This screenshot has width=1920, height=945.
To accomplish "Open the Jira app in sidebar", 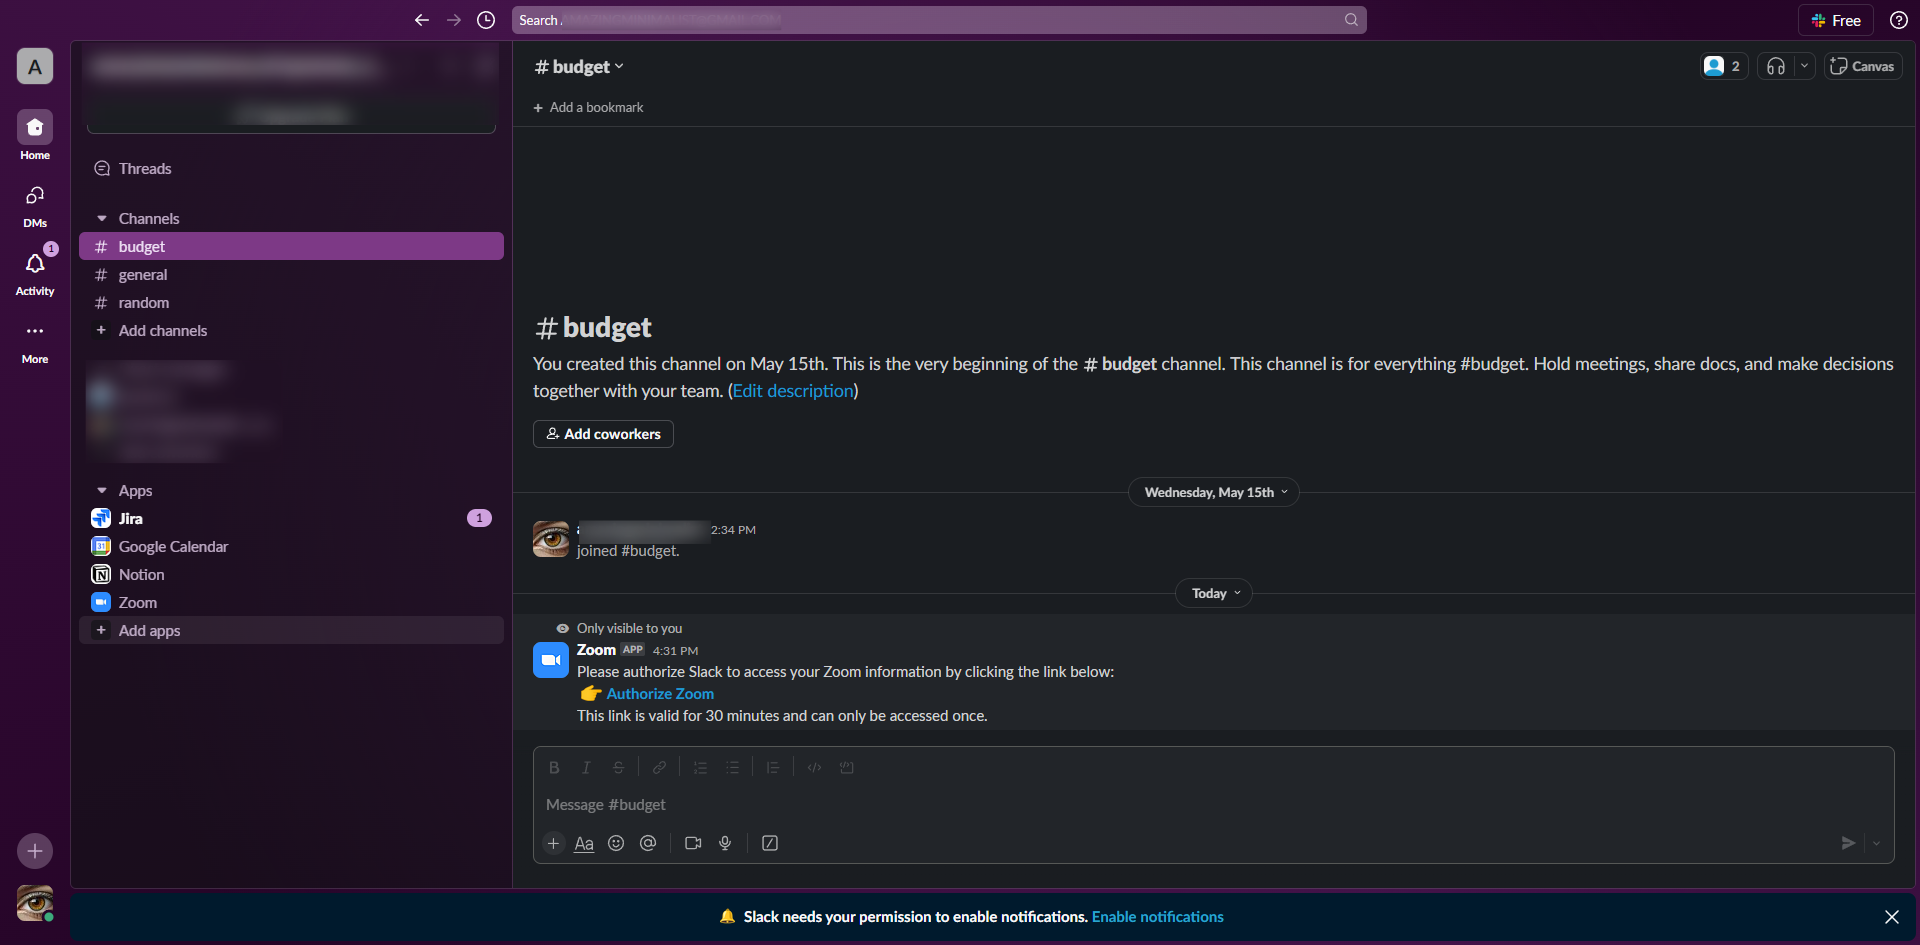I will coord(133,518).
